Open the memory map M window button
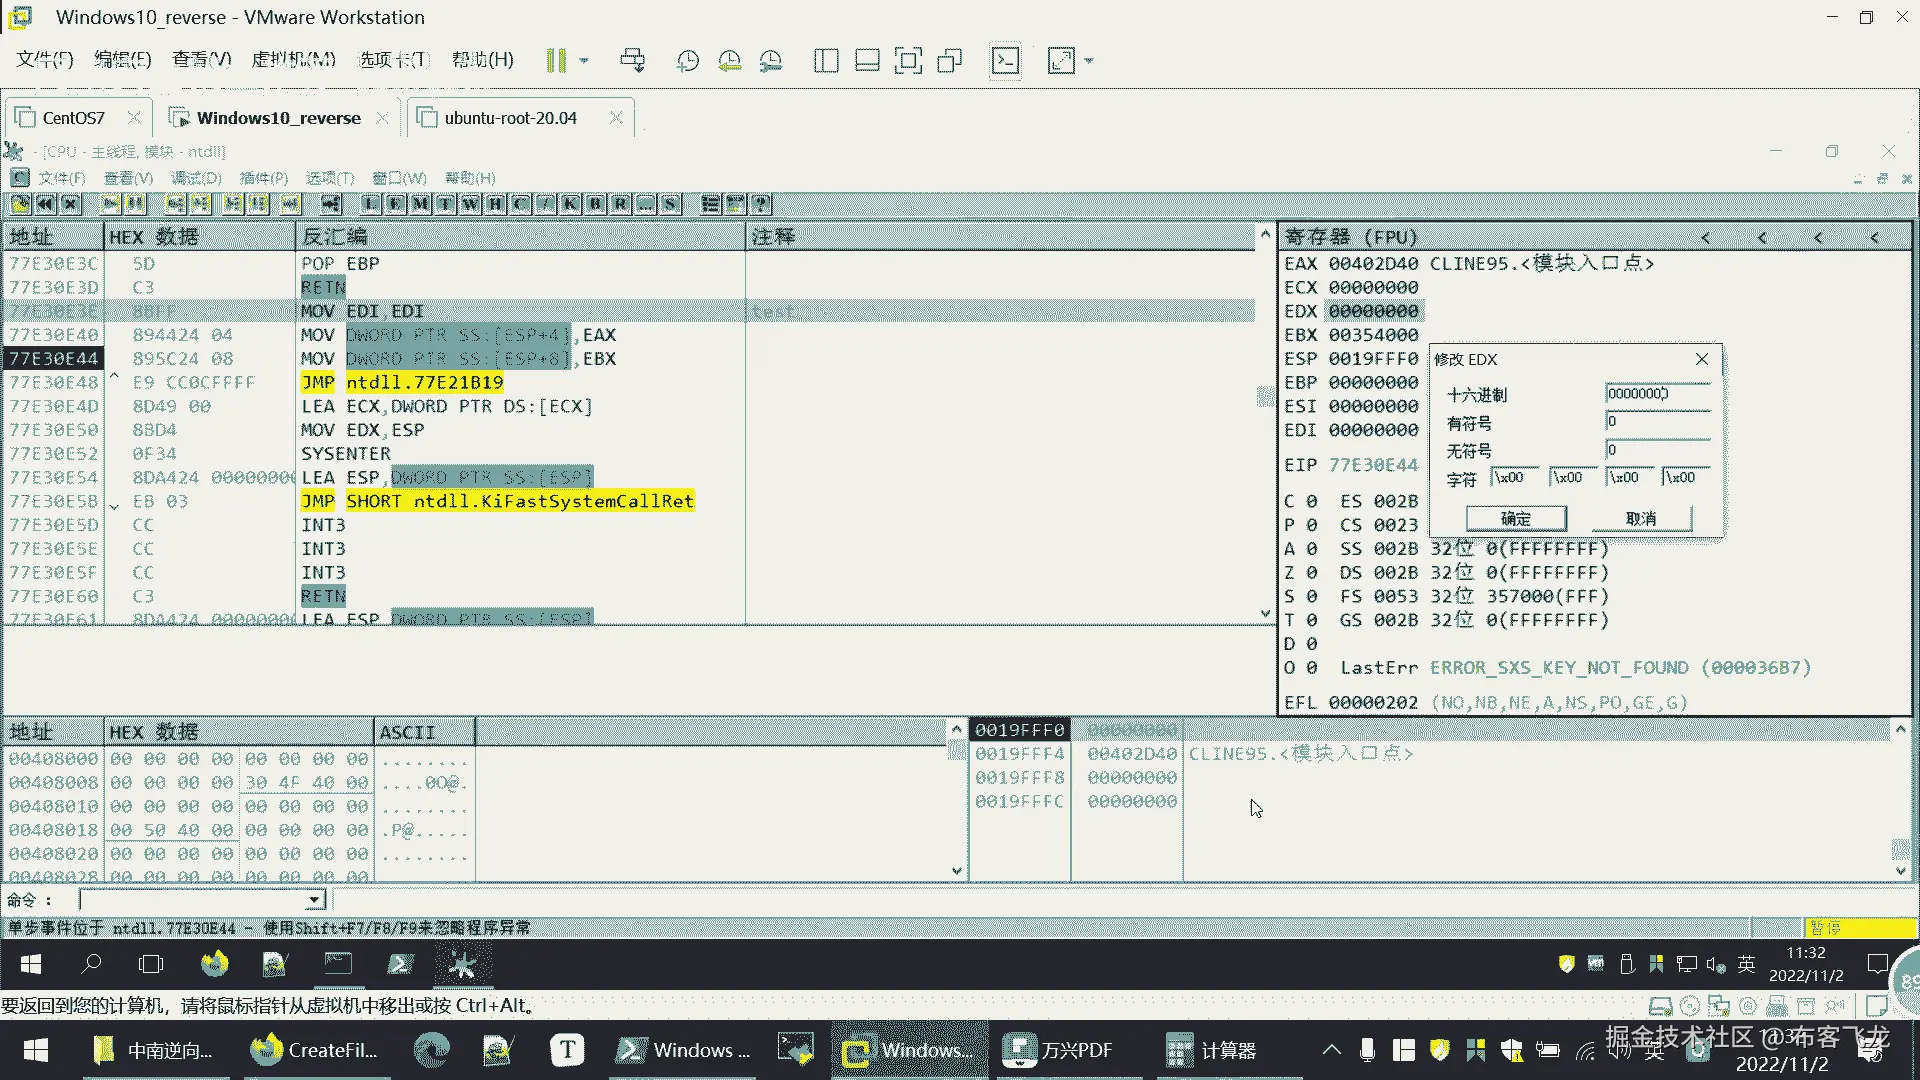The height and width of the screenshot is (1080, 1920). tap(420, 204)
